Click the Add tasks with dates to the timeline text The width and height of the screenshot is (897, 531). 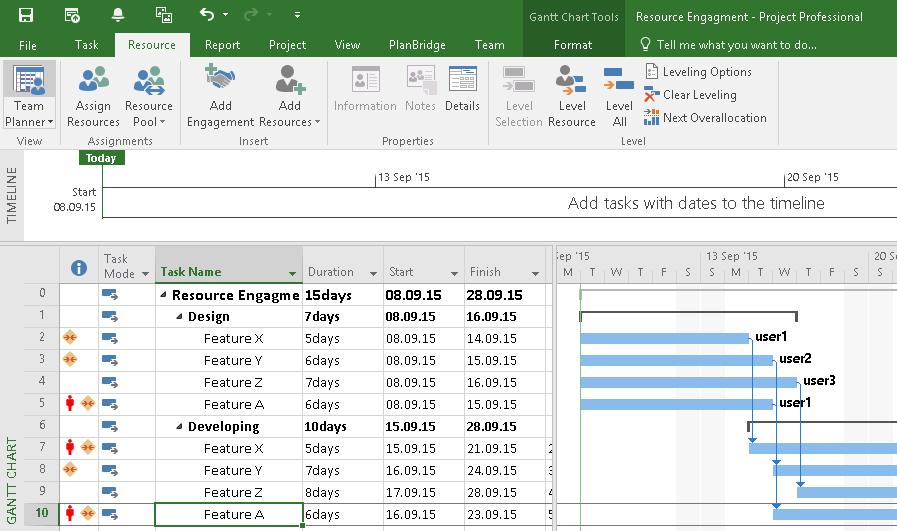(696, 203)
